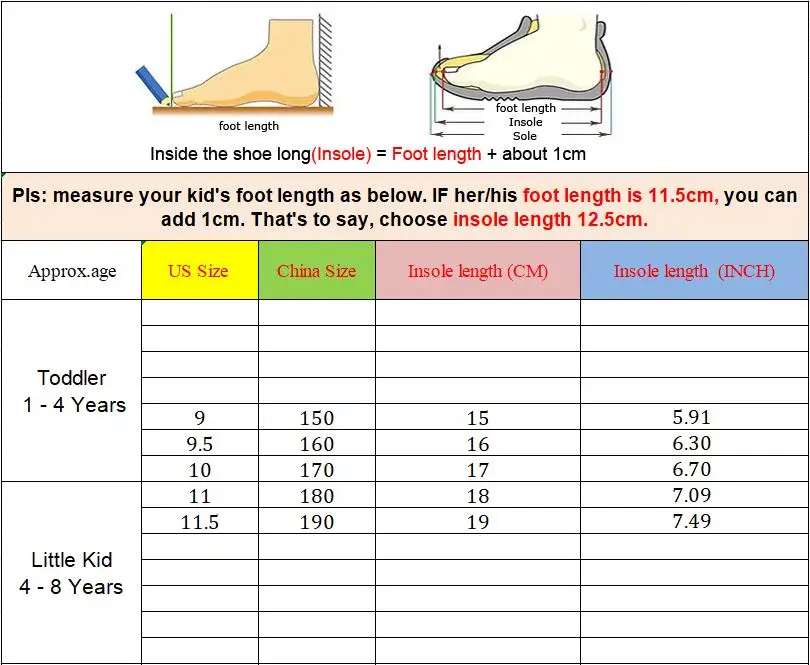Click insole length '18' cm cell
Image resolution: width=810 pixels, height=665 pixels.
coord(478,495)
